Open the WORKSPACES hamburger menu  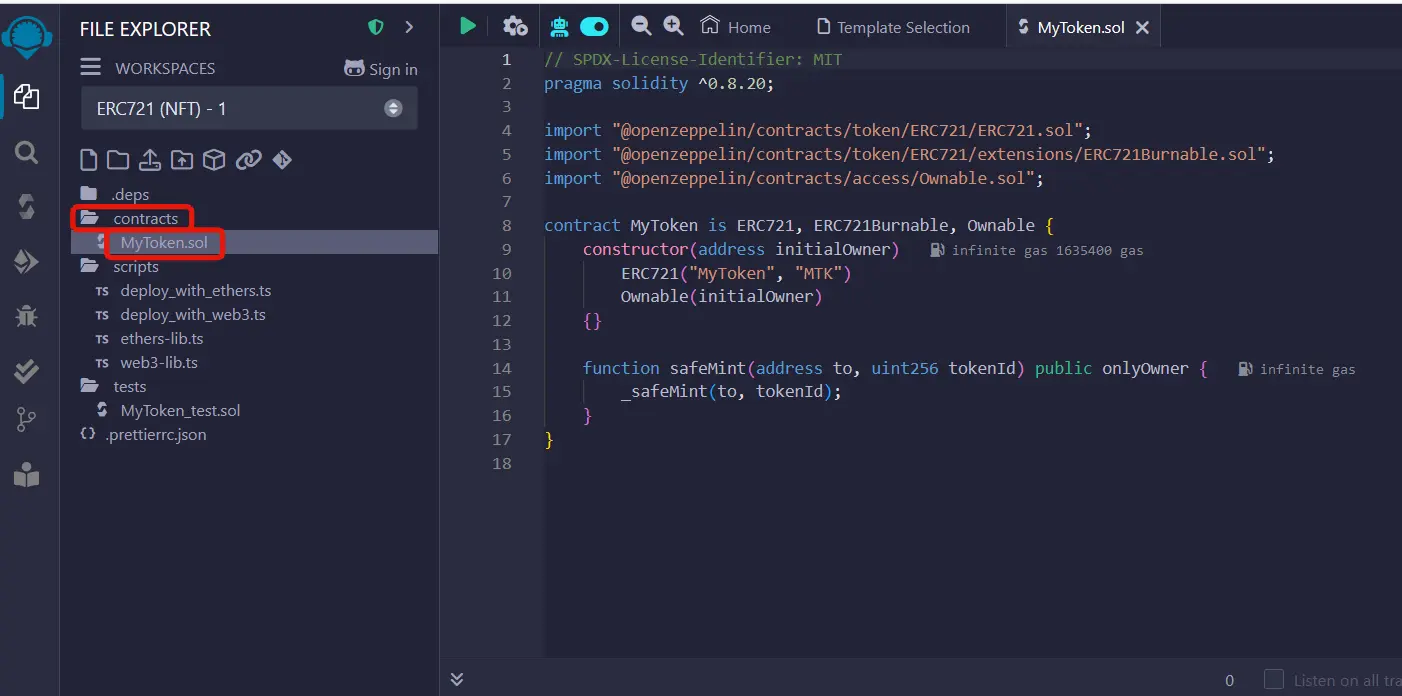coord(91,67)
